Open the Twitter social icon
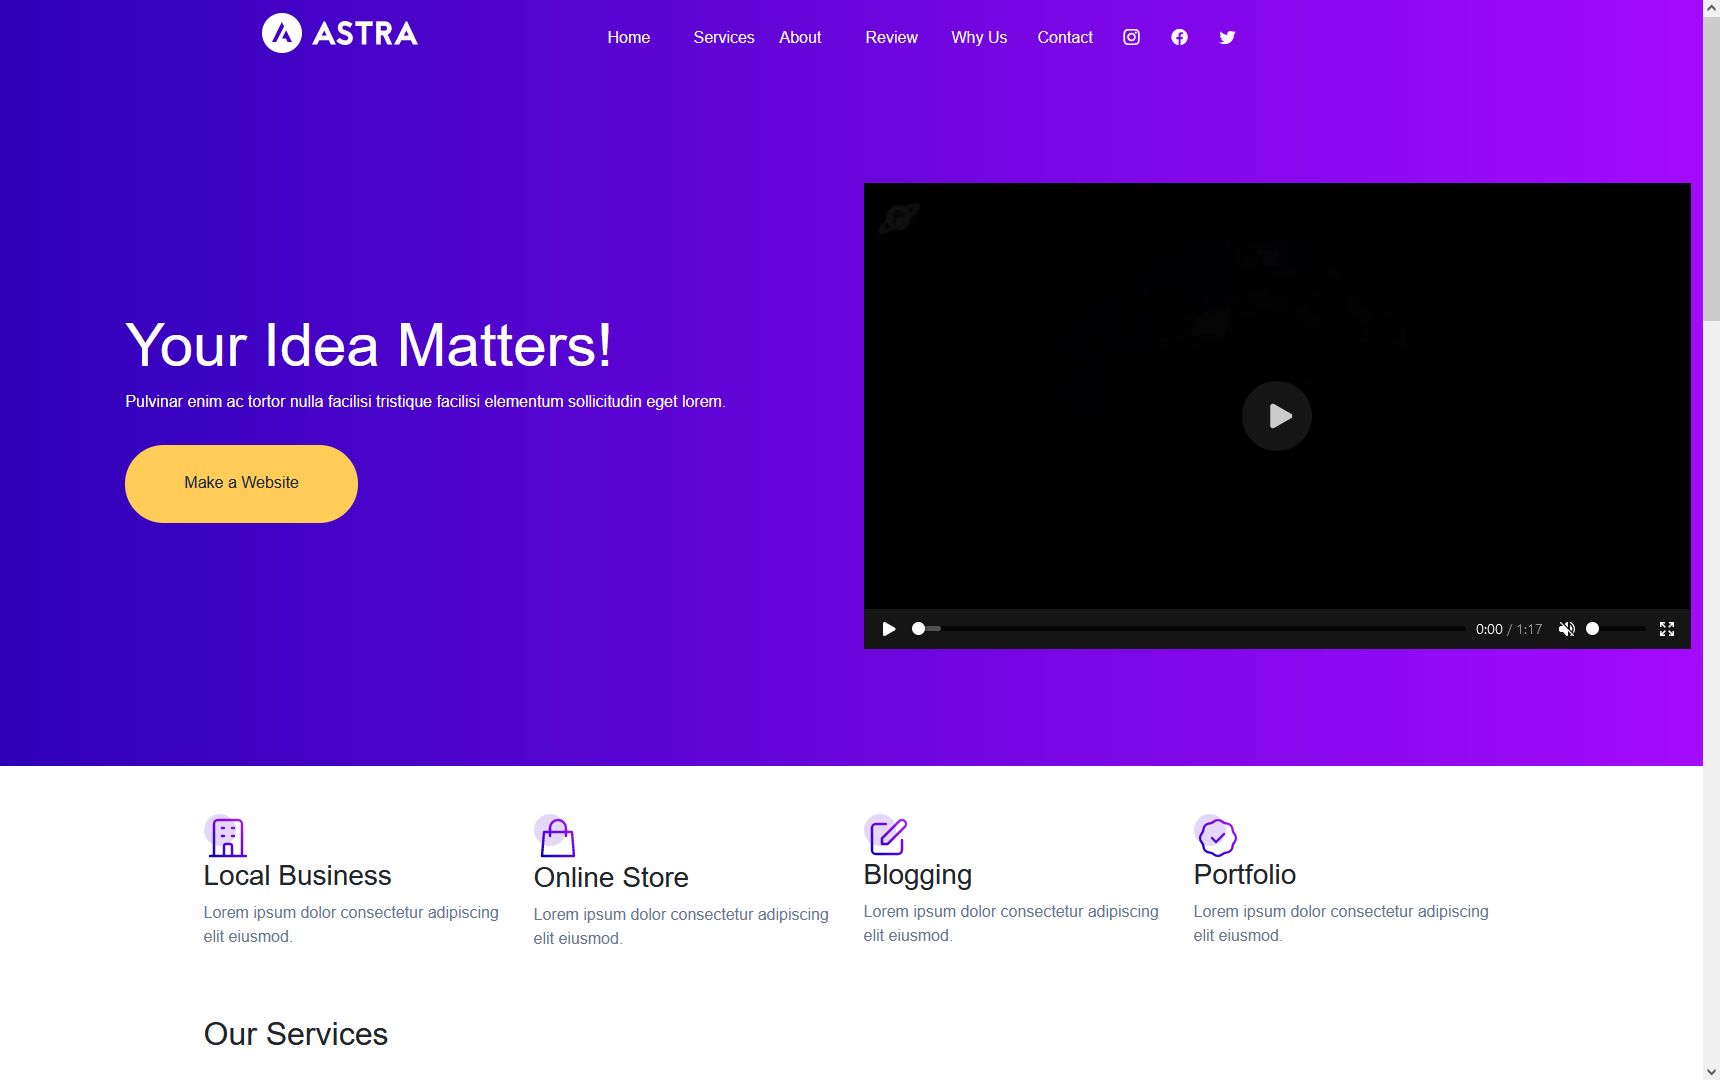 1227,37
